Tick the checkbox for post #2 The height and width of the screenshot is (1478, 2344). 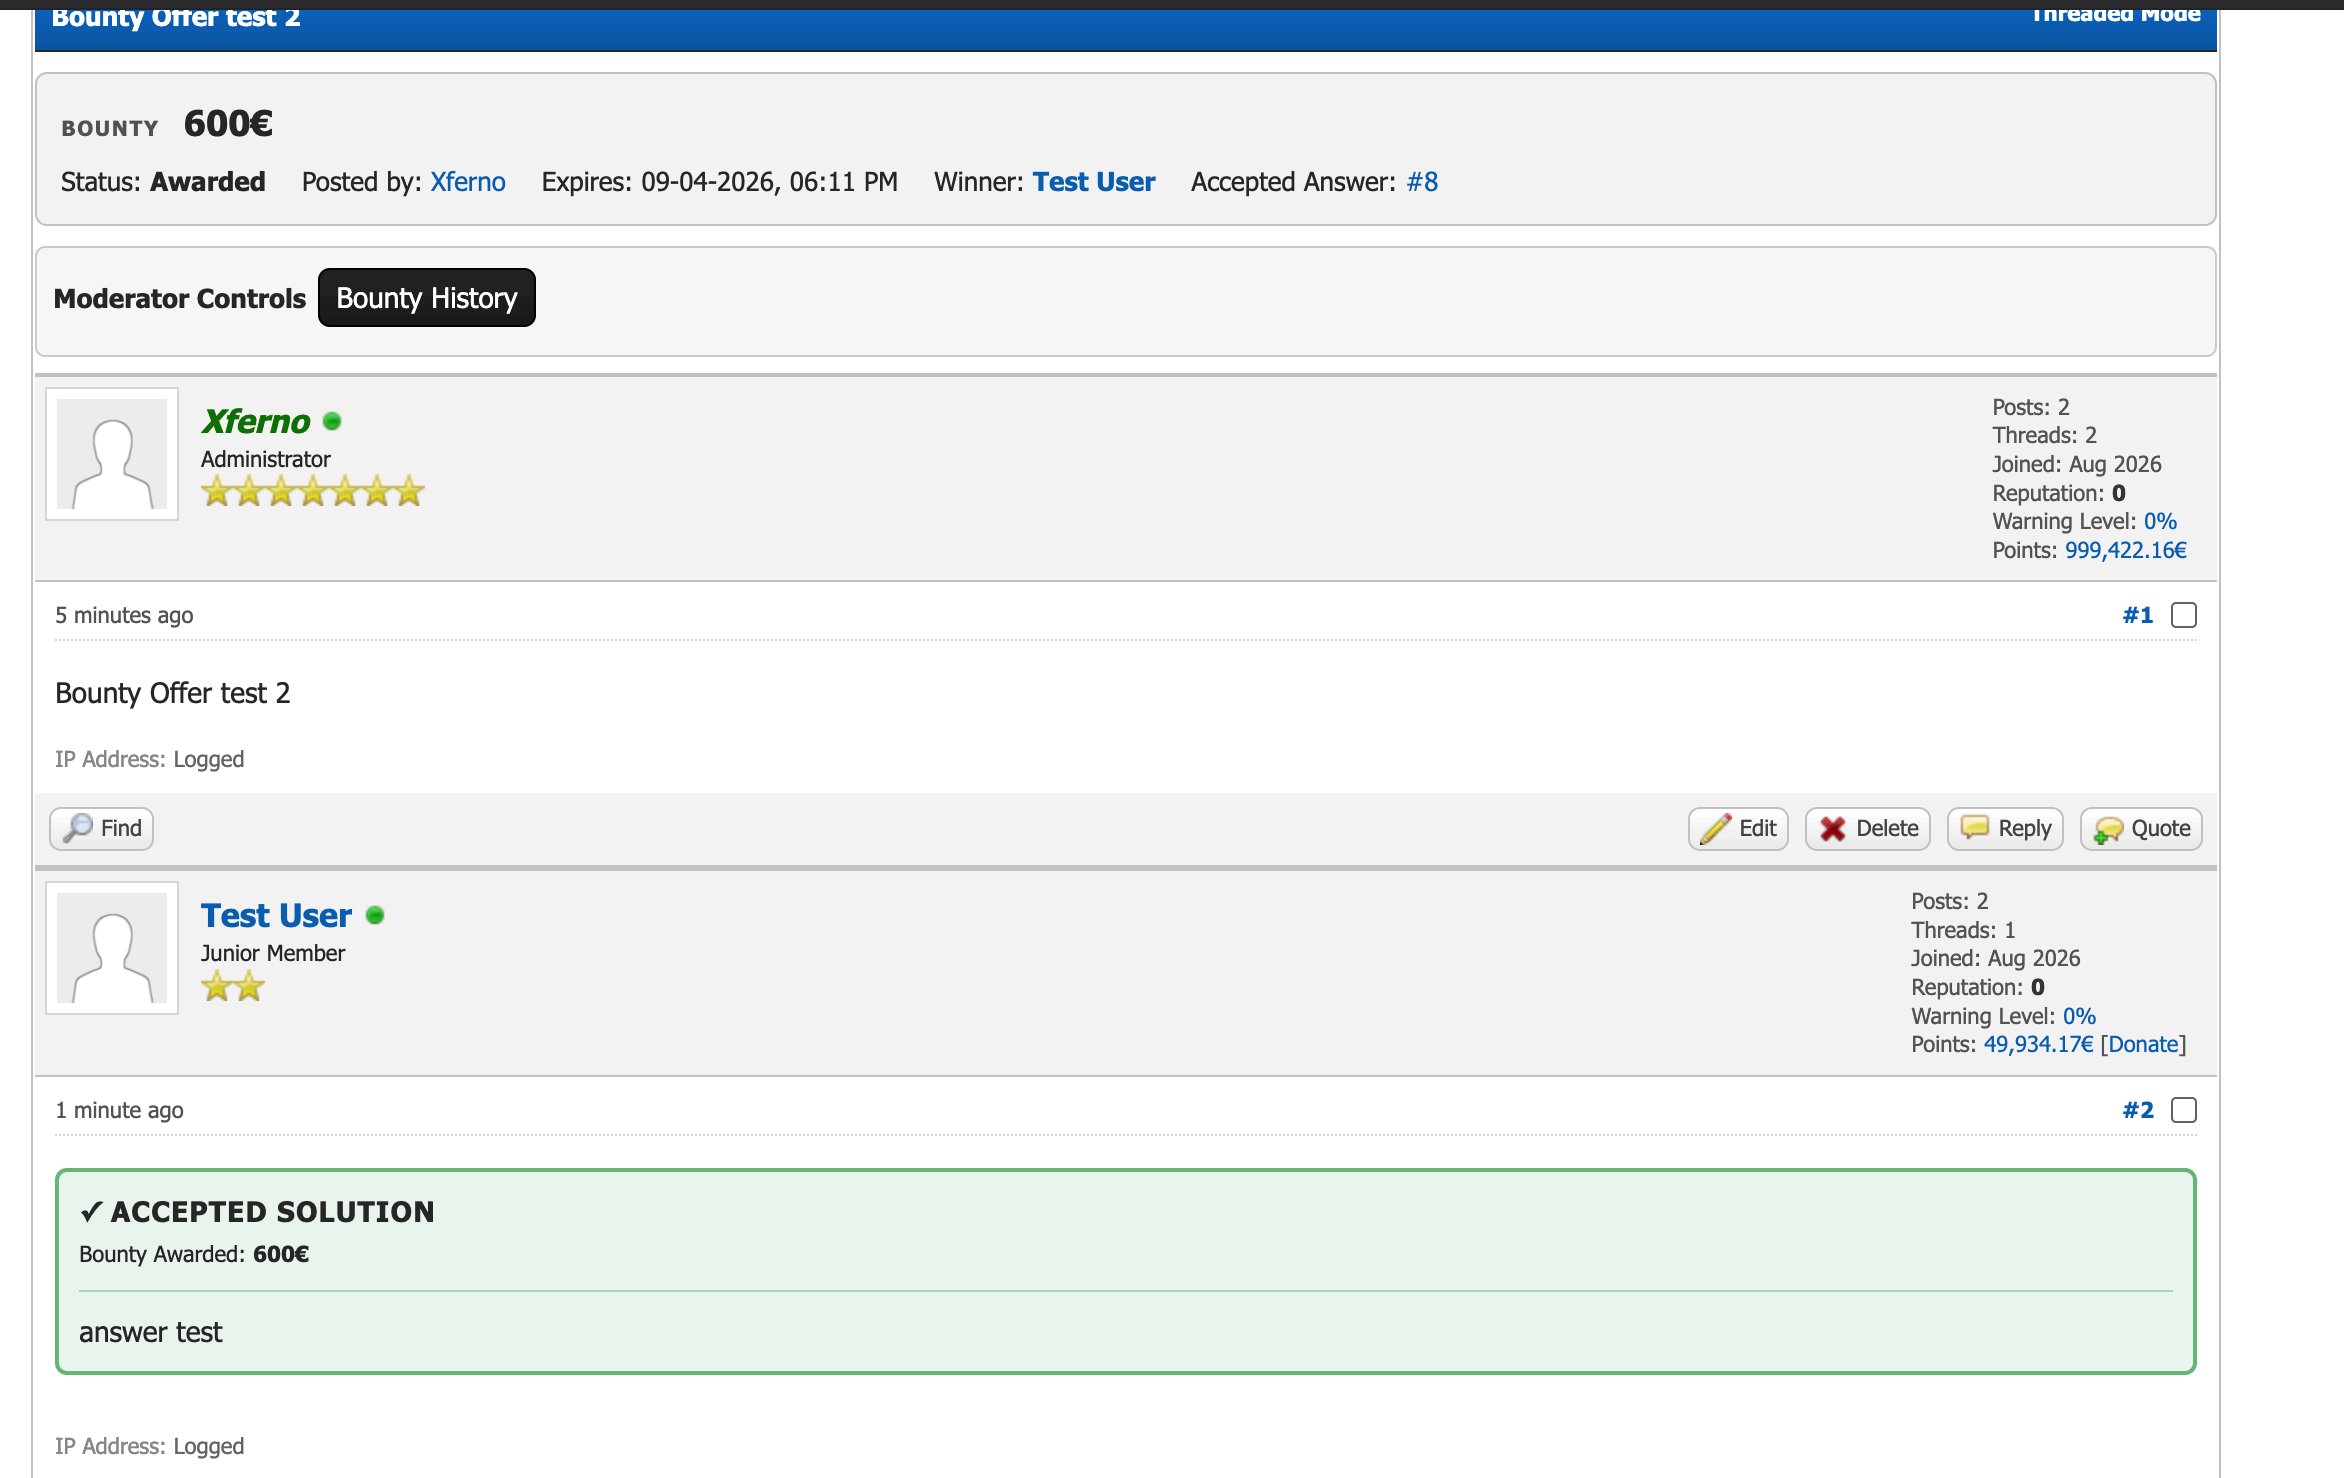tap(2184, 1110)
